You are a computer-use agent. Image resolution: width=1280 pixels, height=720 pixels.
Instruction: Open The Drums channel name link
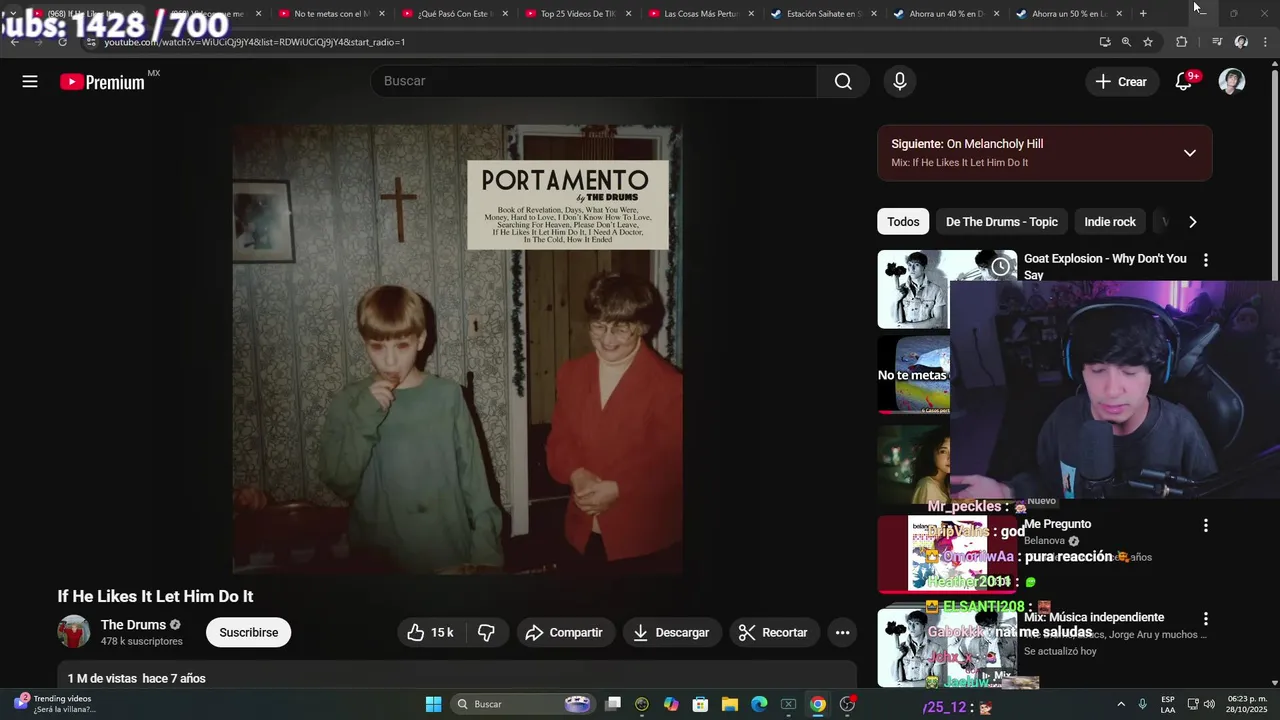coord(133,625)
